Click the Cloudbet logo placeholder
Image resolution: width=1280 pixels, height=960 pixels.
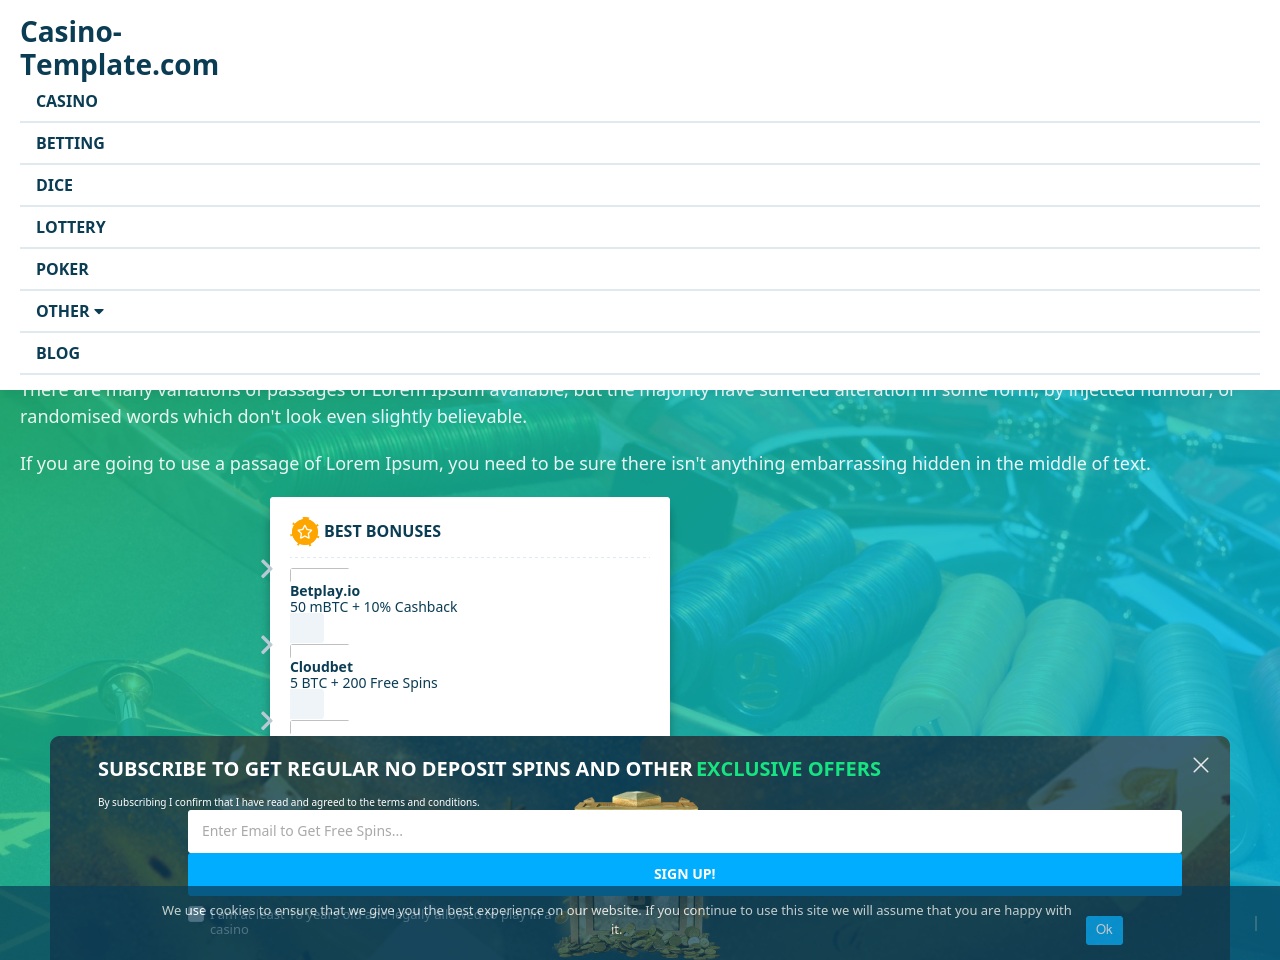pos(319,651)
